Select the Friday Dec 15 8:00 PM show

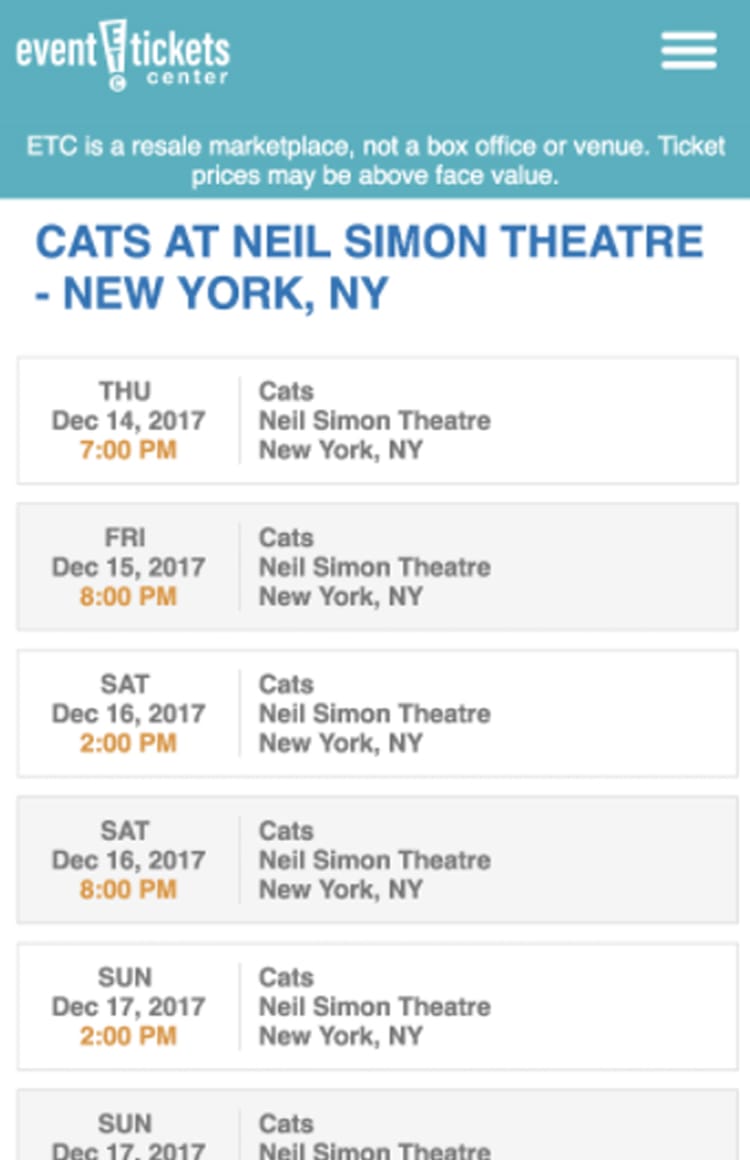377,567
